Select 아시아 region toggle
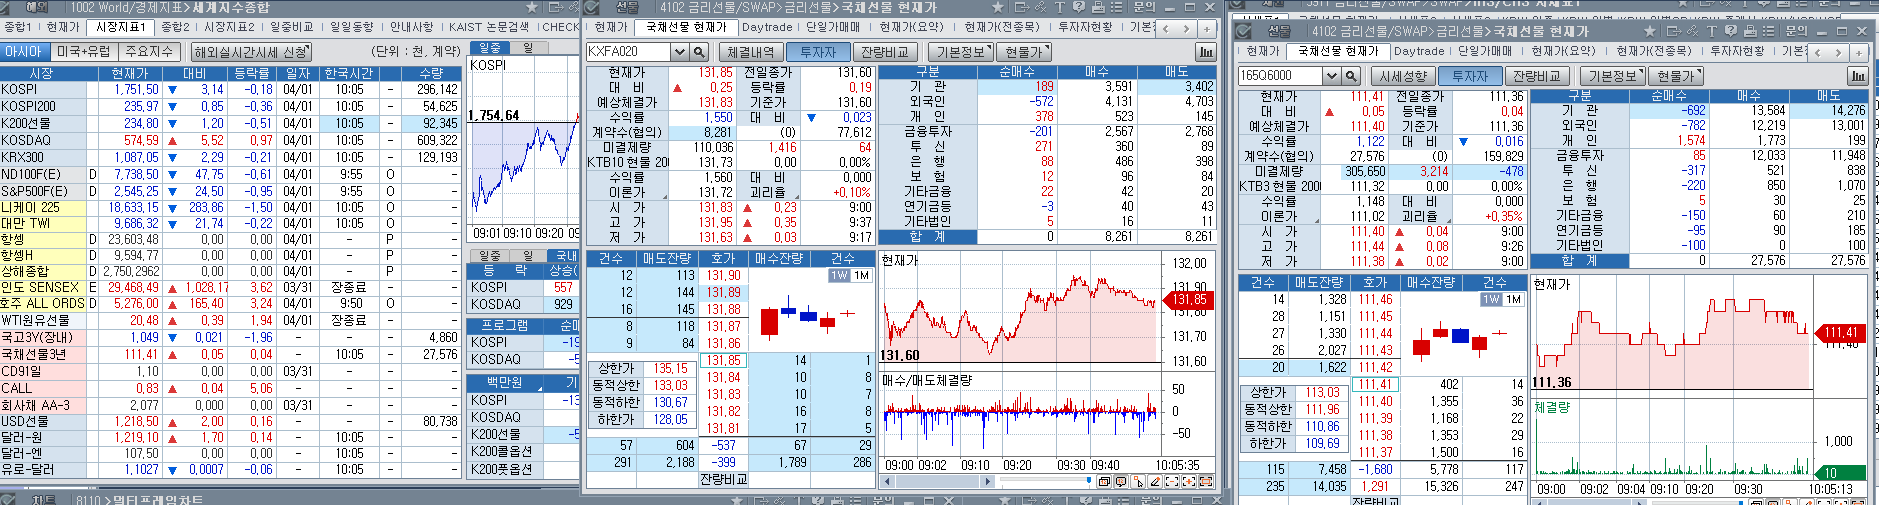Viewport: 1879px width, 505px height. 23,52
